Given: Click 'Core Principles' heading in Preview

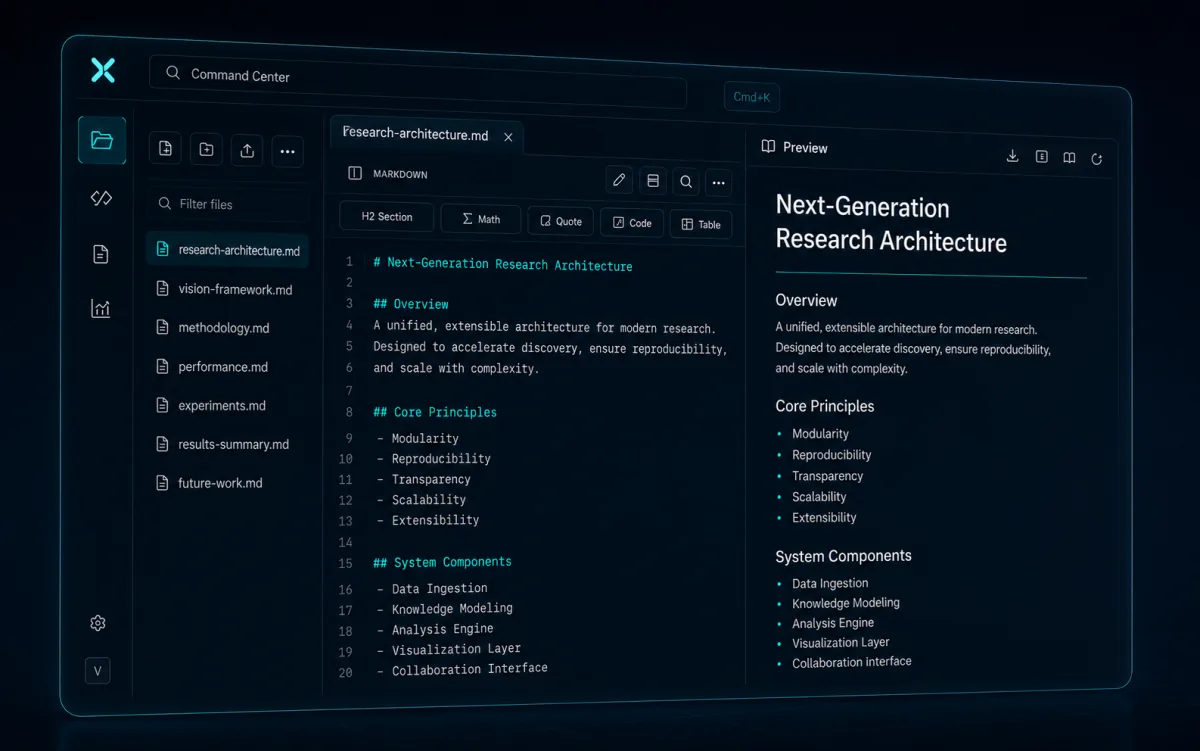Looking at the screenshot, I should pos(825,406).
